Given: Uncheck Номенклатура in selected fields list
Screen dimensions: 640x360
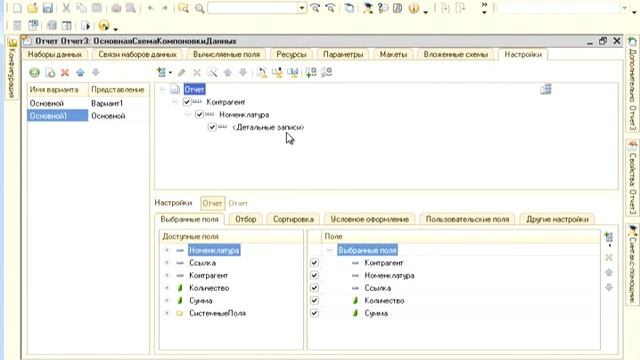Looking at the screenshot, I should coord(314,276).
